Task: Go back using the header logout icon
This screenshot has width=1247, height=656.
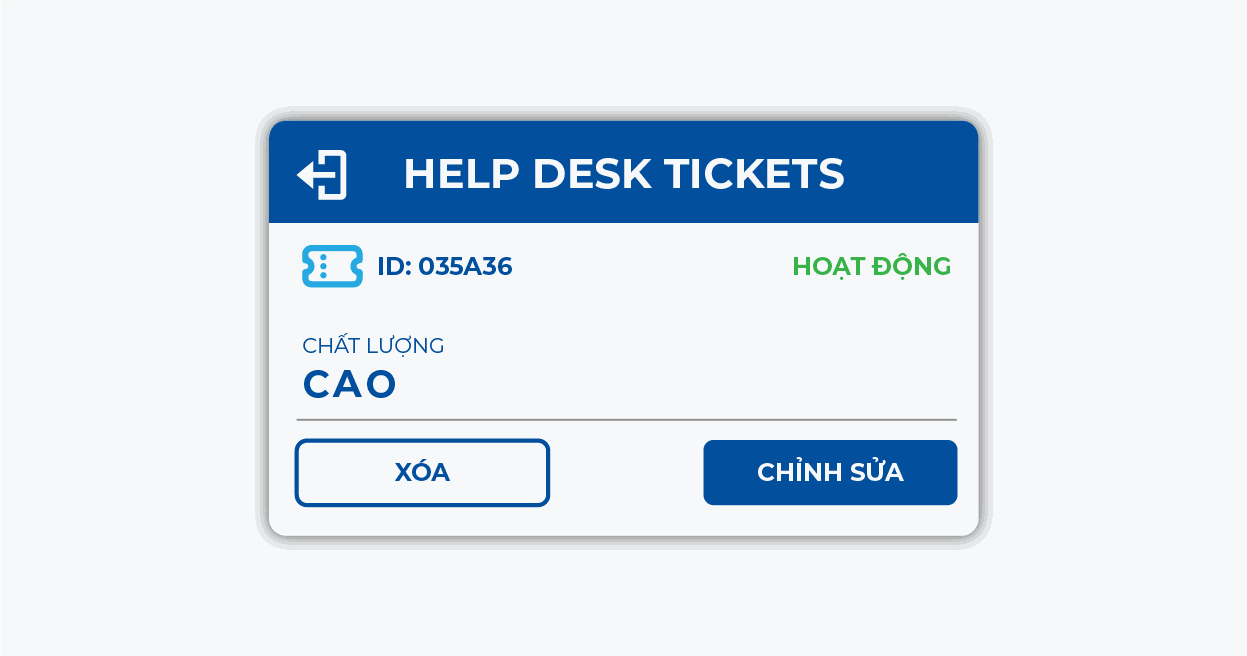Action: click(x=322, y=175)
